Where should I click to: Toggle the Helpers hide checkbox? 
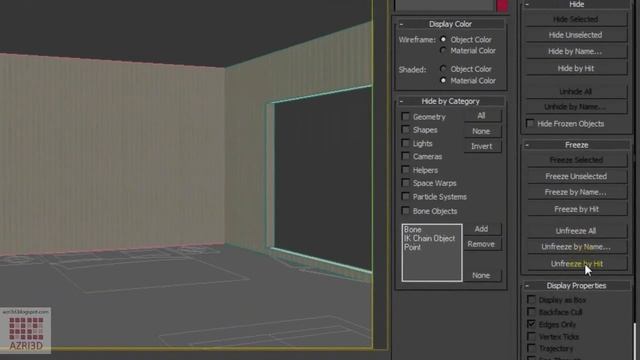405,170
